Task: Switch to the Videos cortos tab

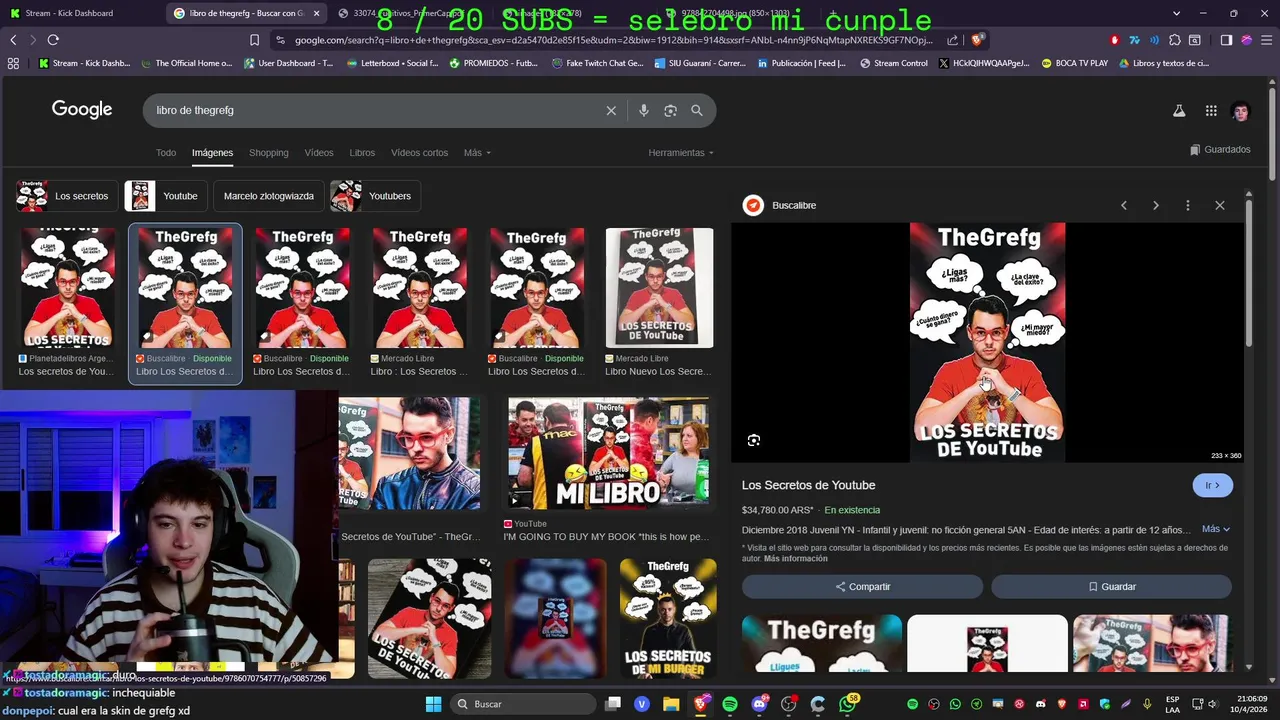Action: click(x=419, y=153)
